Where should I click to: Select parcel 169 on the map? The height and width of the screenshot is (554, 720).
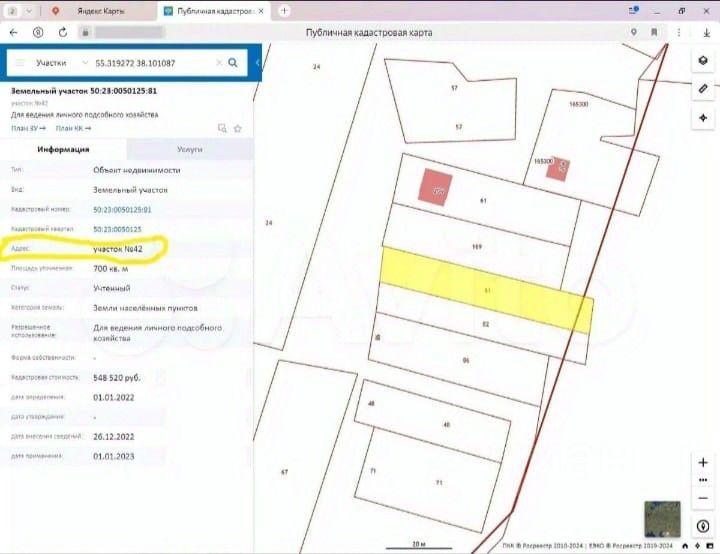pos(477,247)
